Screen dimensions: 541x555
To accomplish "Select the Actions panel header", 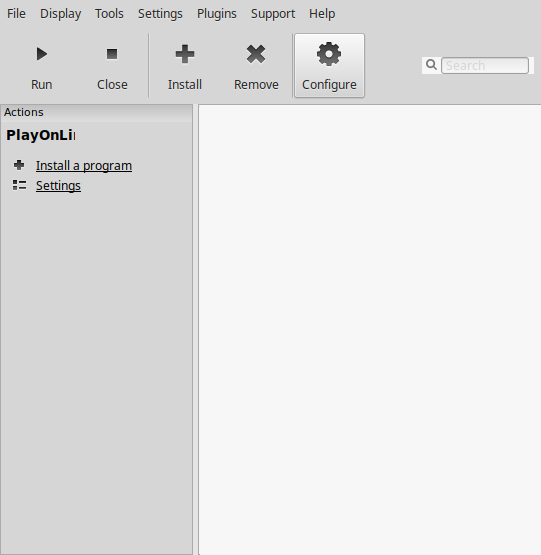I will click(96, 112).
